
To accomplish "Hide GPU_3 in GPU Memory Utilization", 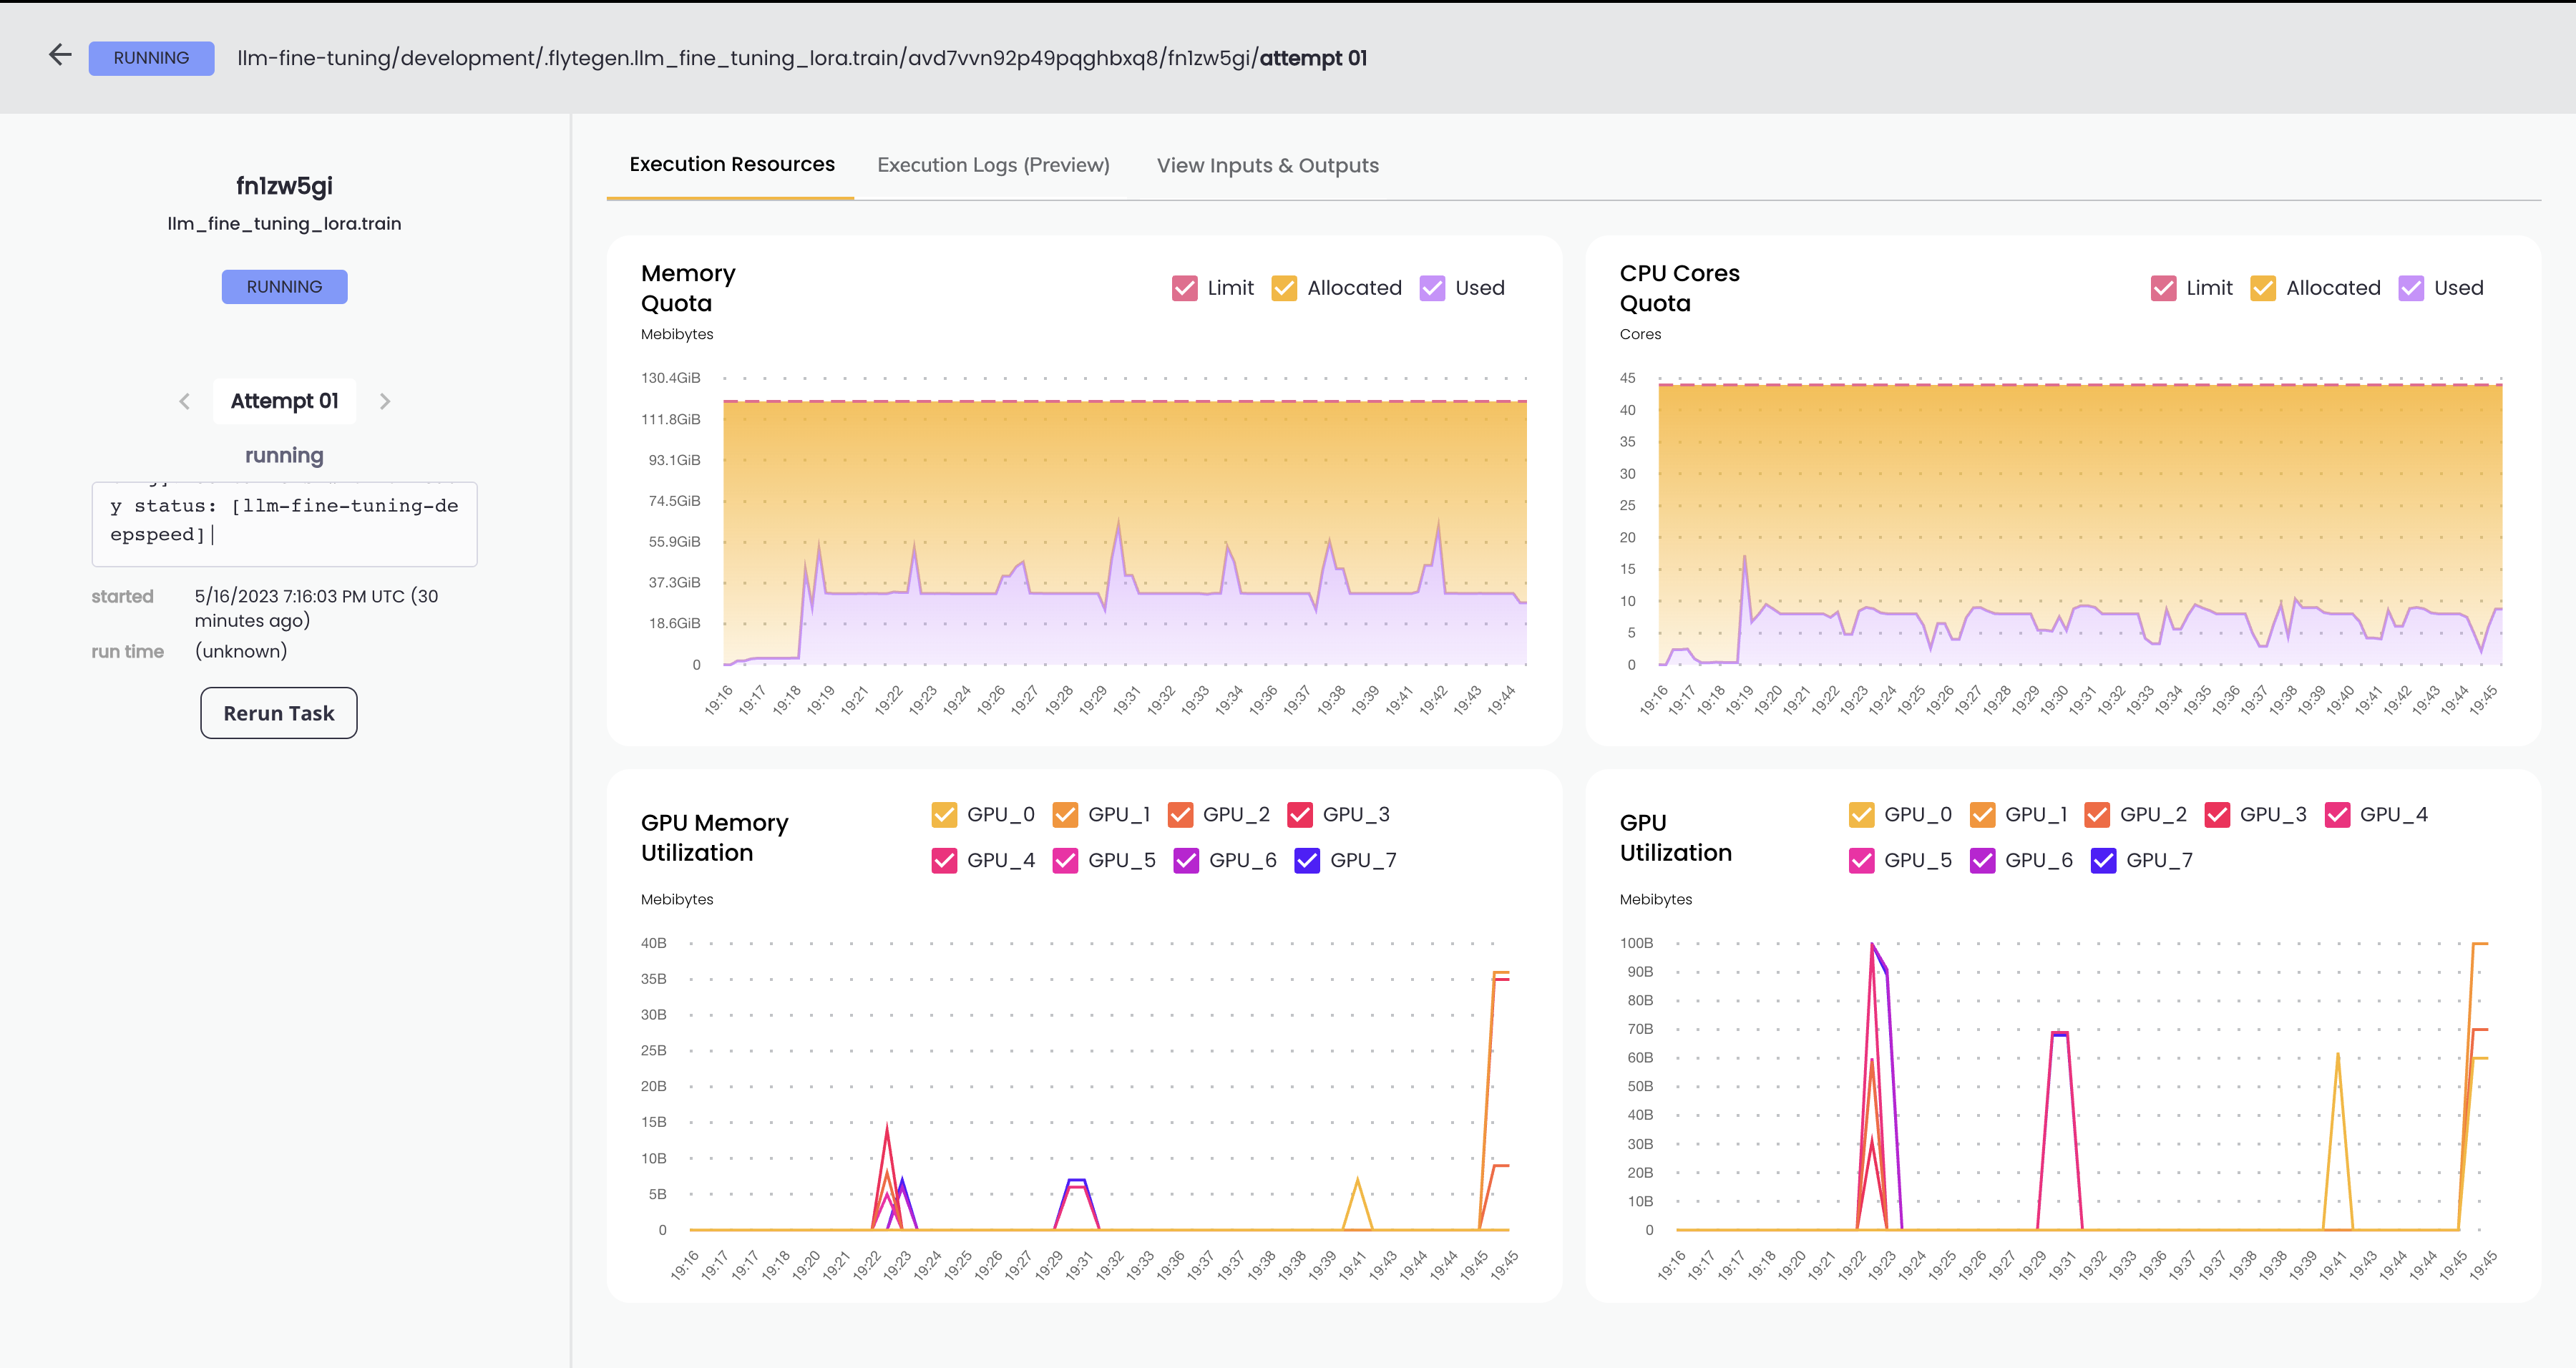I will [1301, 814].
